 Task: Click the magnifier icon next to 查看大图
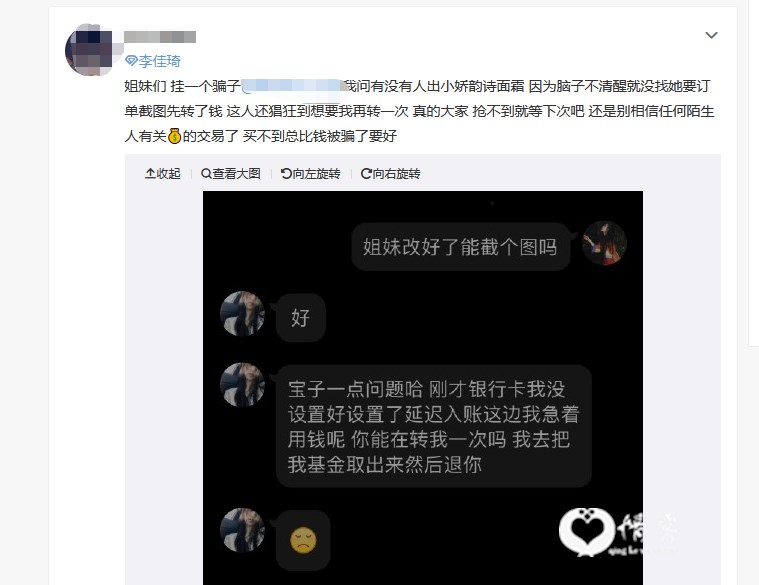206,173
